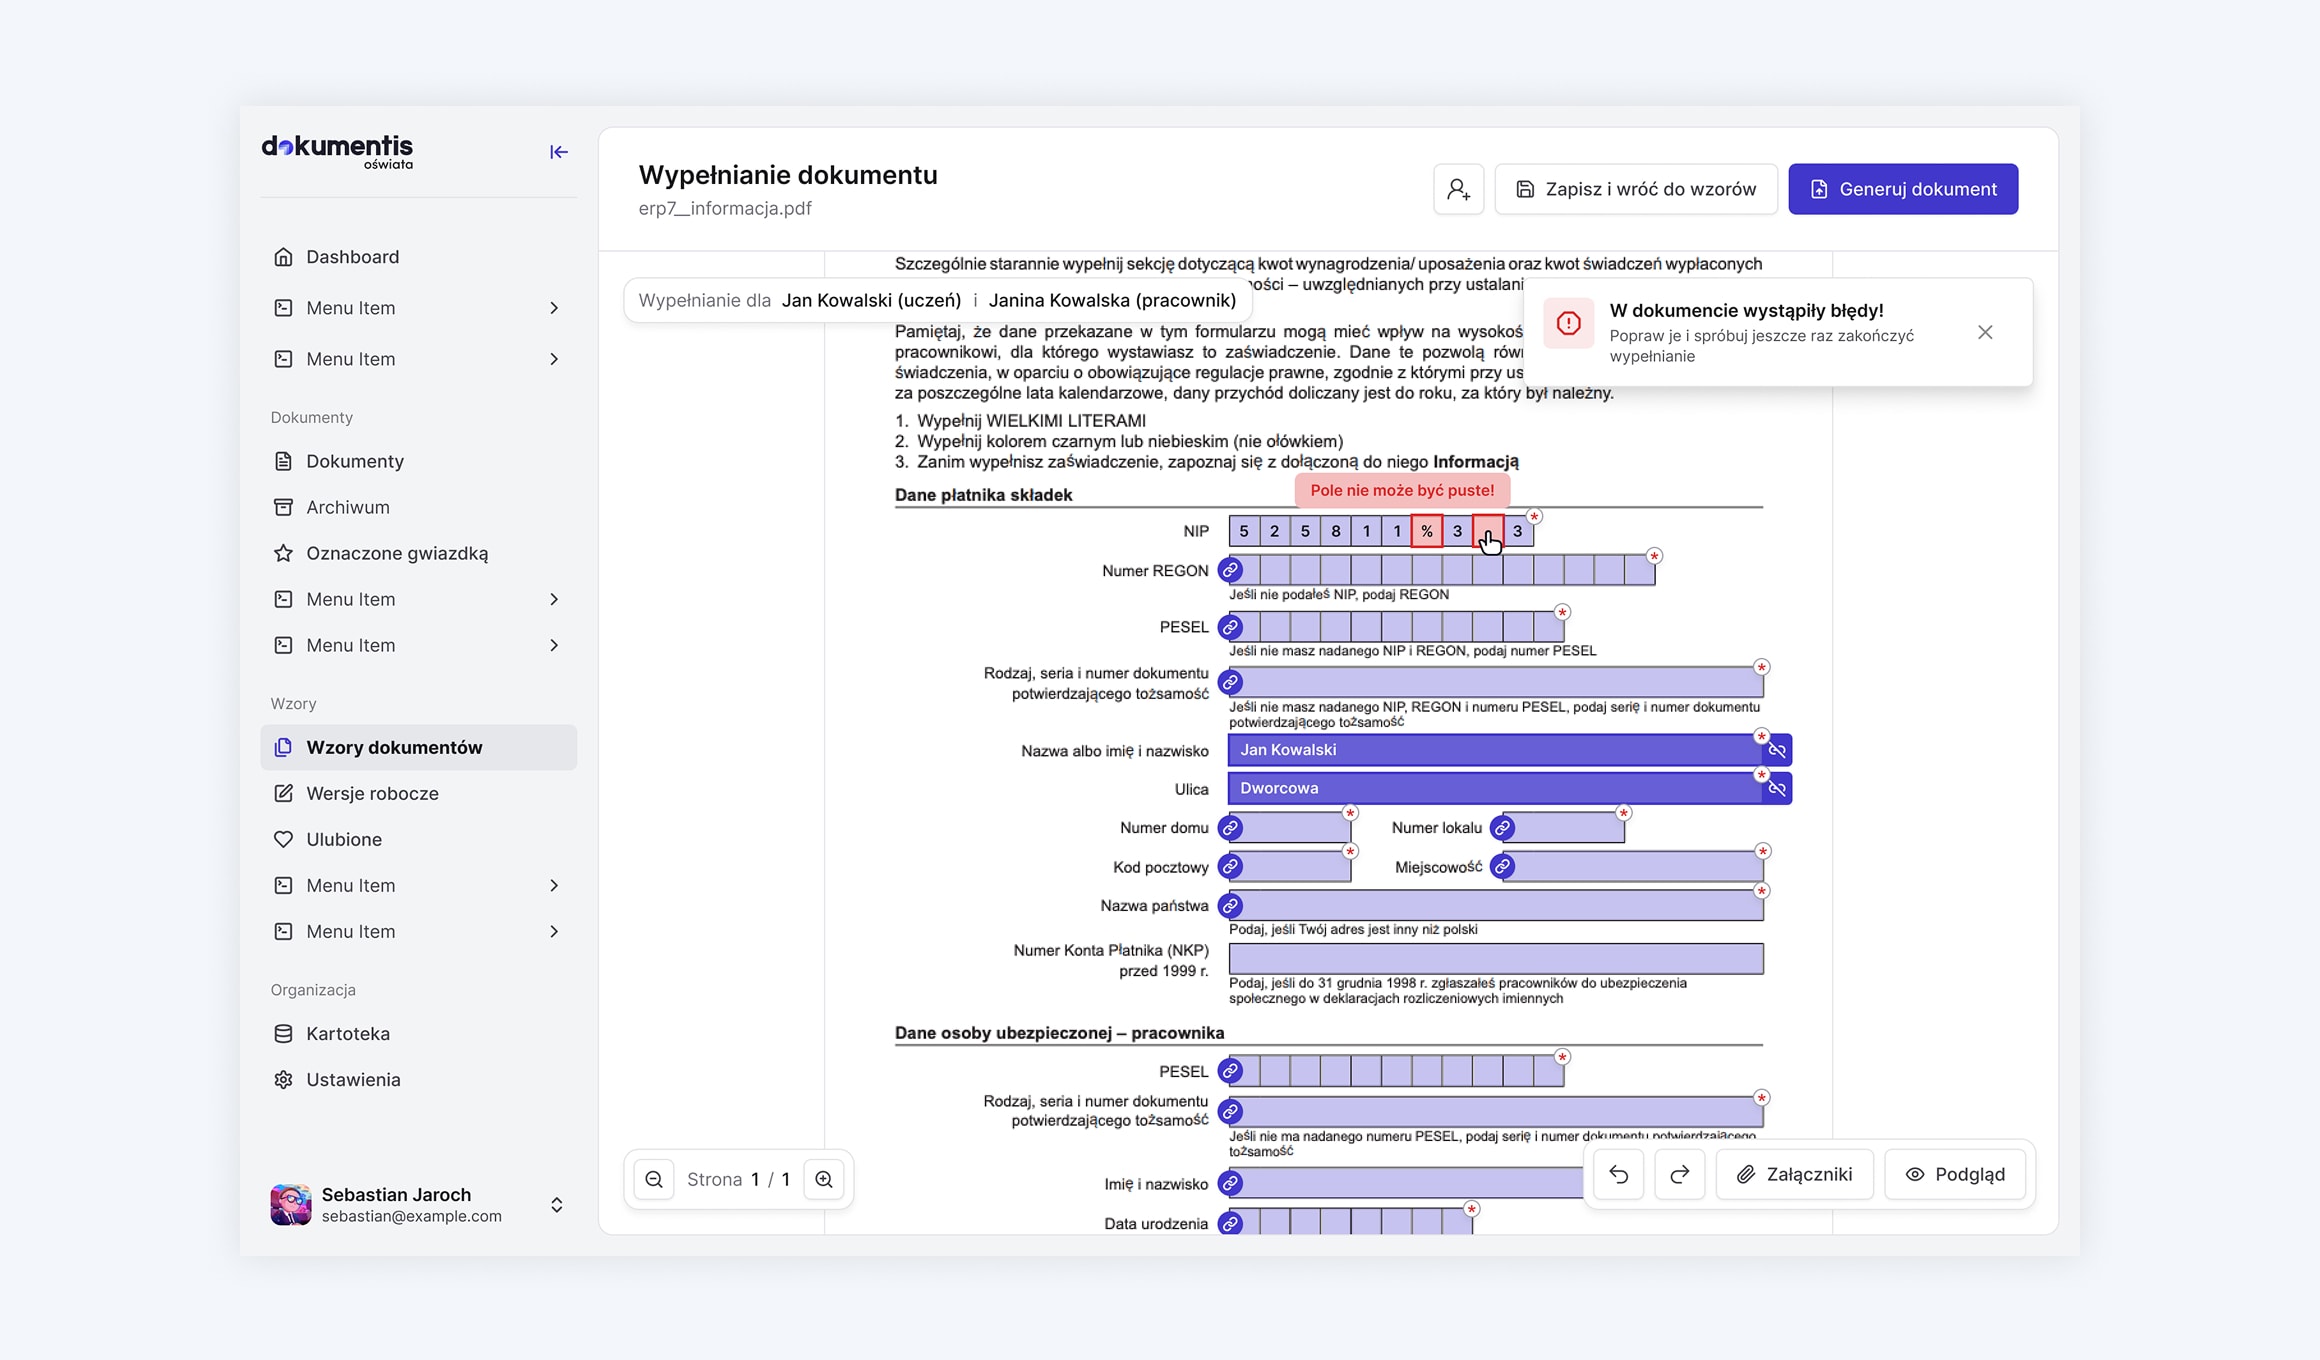The width and height of the screenshot is (2320, 1360).
Task: Click link icon next to Nazwa państwa
Action: tap(1231, 906)
